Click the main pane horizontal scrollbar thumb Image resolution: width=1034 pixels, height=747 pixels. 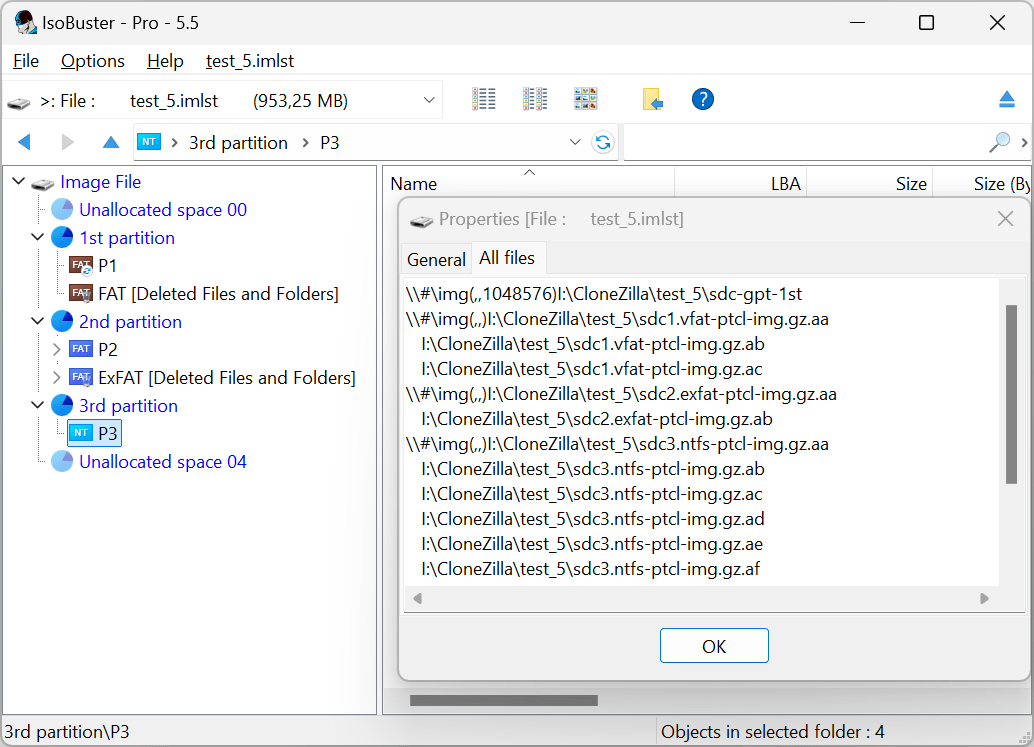[504, 700]
